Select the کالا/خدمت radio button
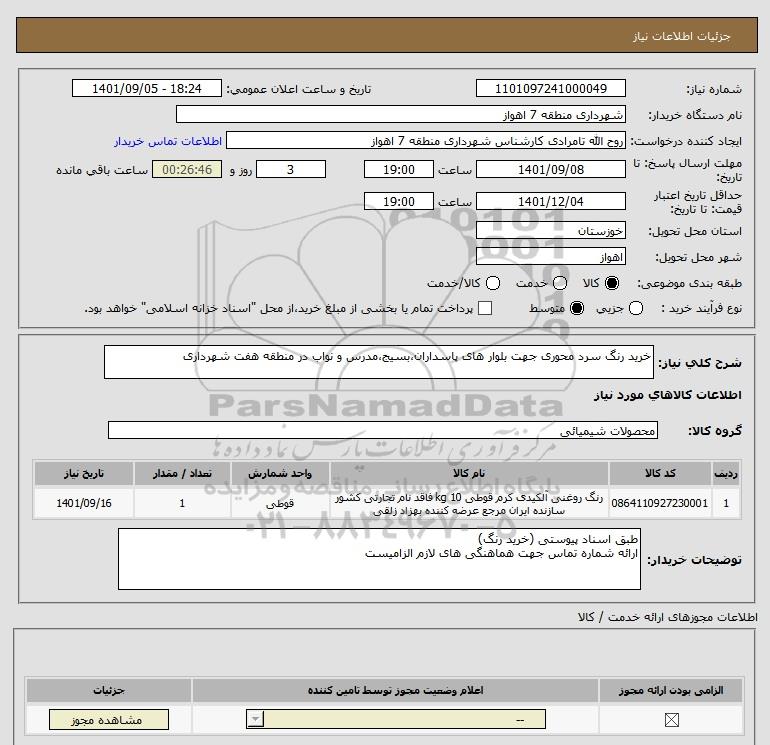 pos(493,283)
